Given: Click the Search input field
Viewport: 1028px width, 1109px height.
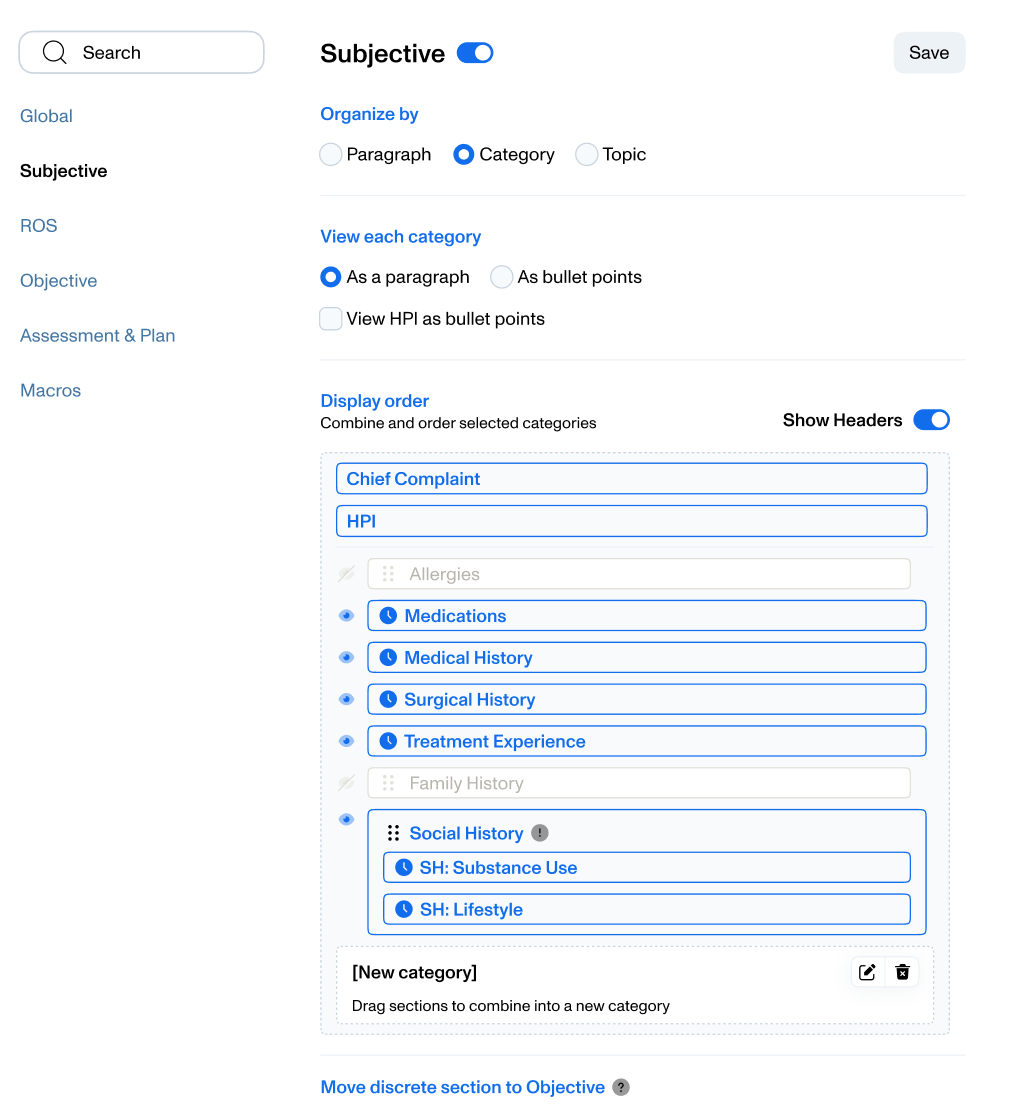Looking at the screenshot, I should point(142,52).
